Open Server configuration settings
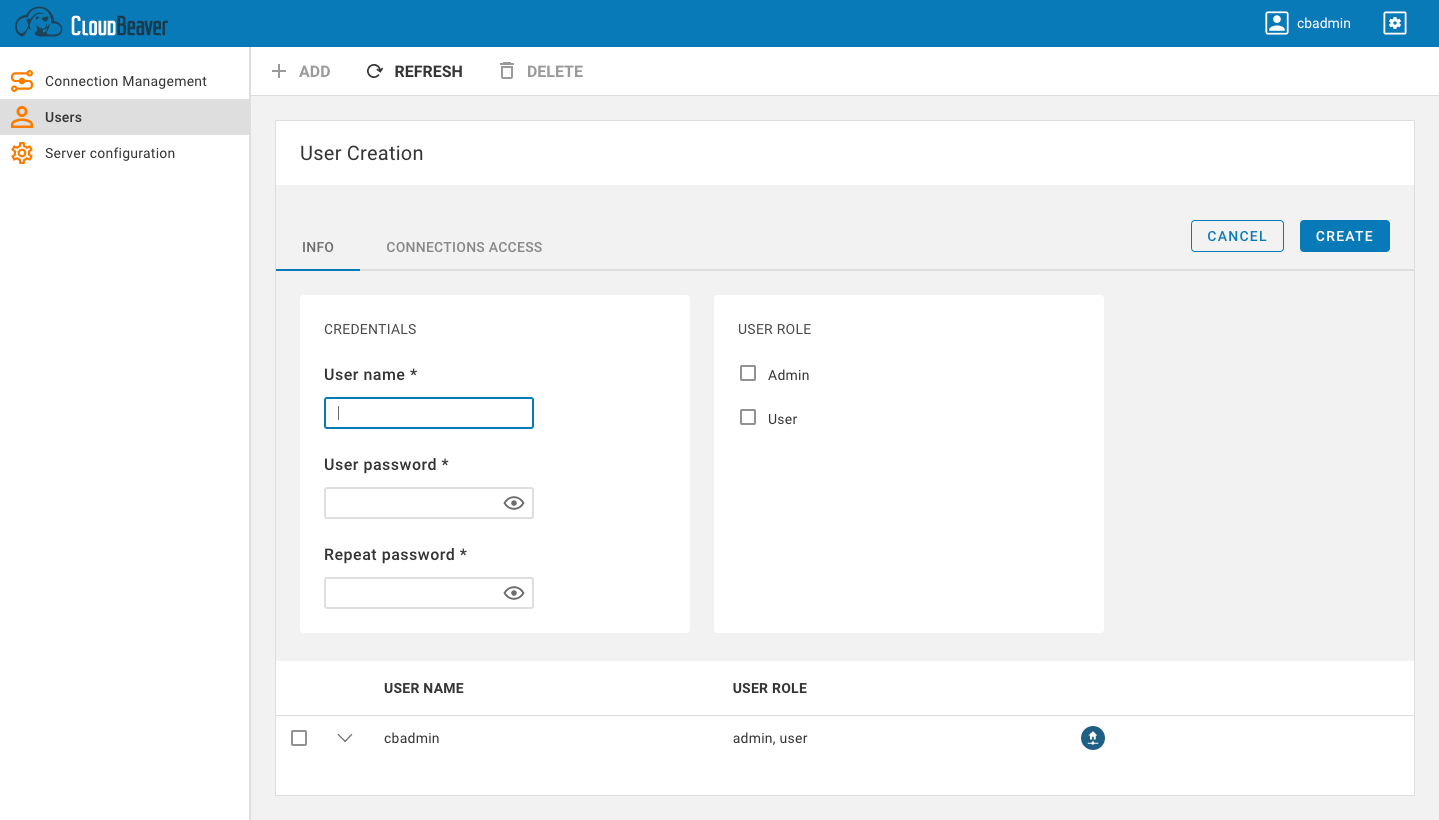Image resolution: width=1439 pixels, height=820 pixels. [109, 153]
